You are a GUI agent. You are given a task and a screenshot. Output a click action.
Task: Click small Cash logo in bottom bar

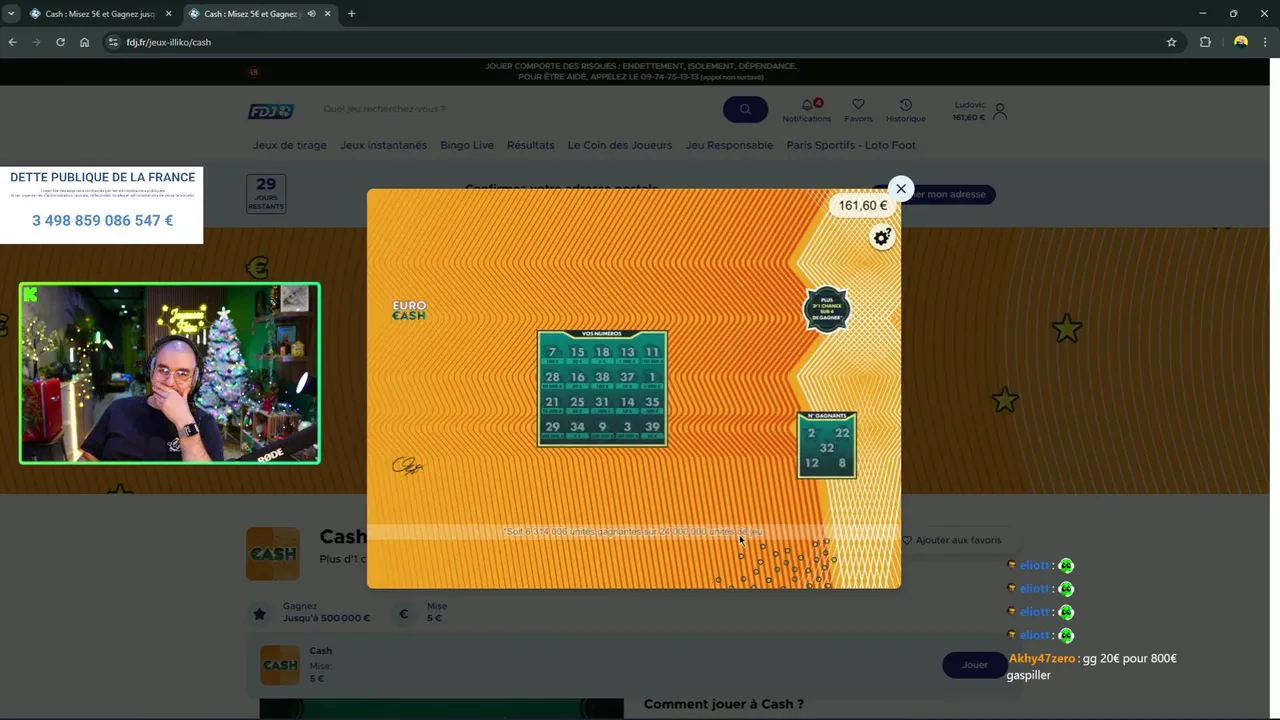pyautogui.click(x=280, y=665)
